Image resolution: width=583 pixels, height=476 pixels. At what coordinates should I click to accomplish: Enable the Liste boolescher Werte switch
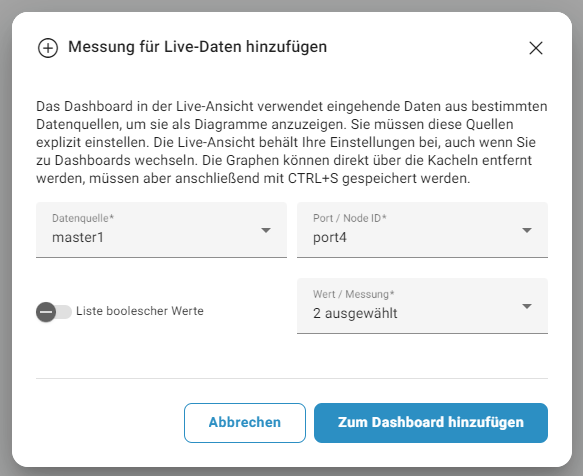coord(54,312)
